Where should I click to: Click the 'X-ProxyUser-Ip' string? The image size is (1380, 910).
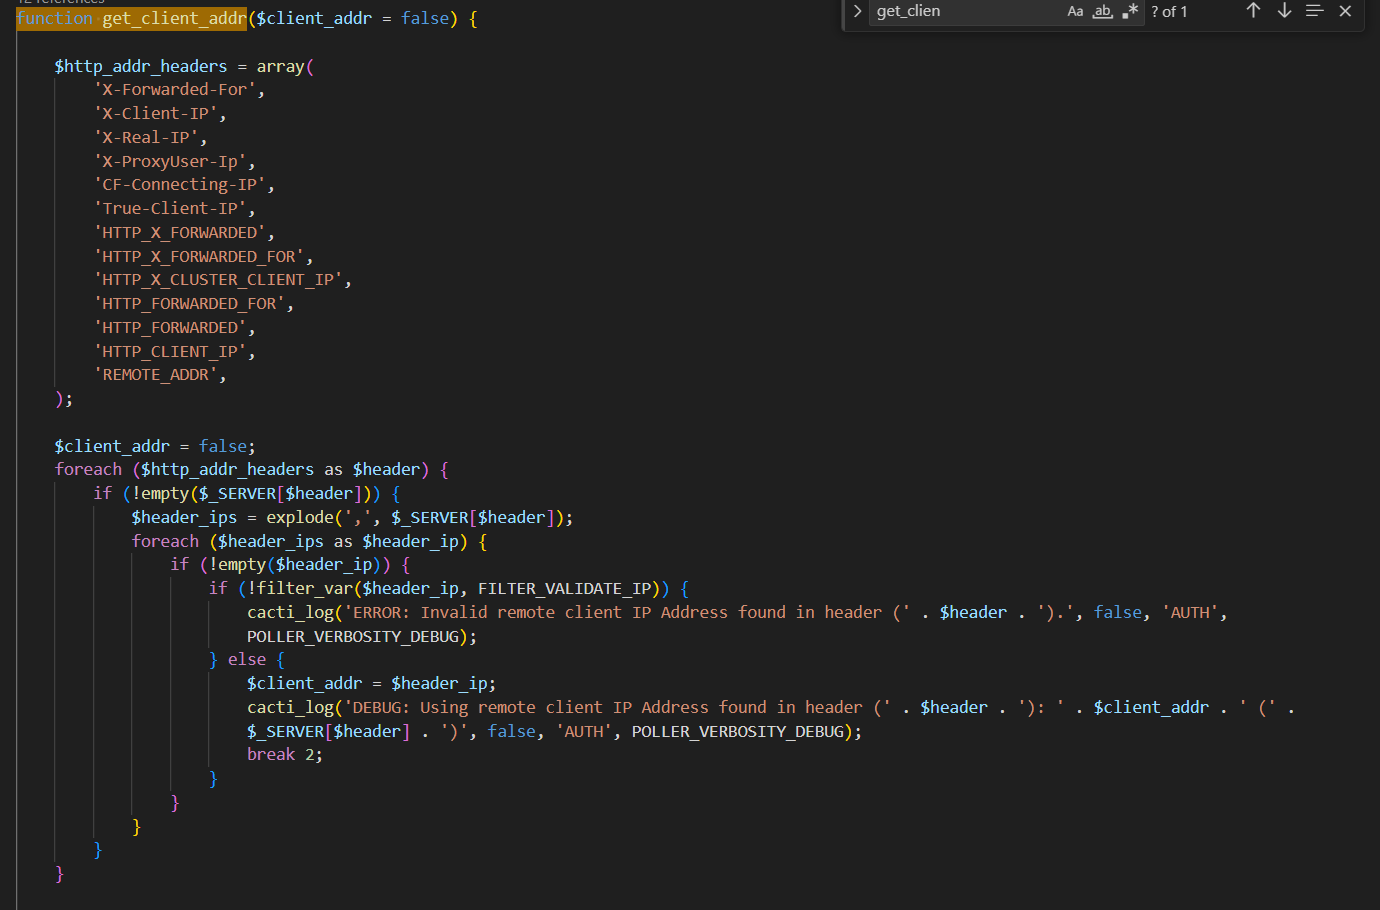(x=170, y=161)
